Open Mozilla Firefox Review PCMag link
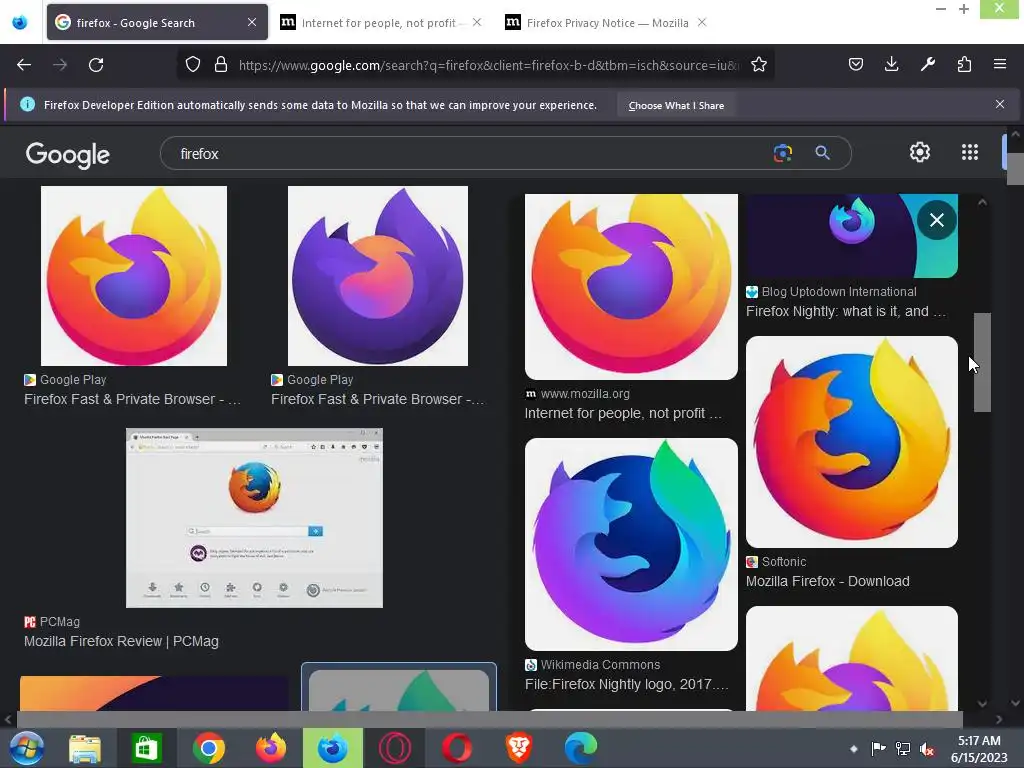This screenshot has width=1024, height=768. pyautogui.click(x=121, y=641)
